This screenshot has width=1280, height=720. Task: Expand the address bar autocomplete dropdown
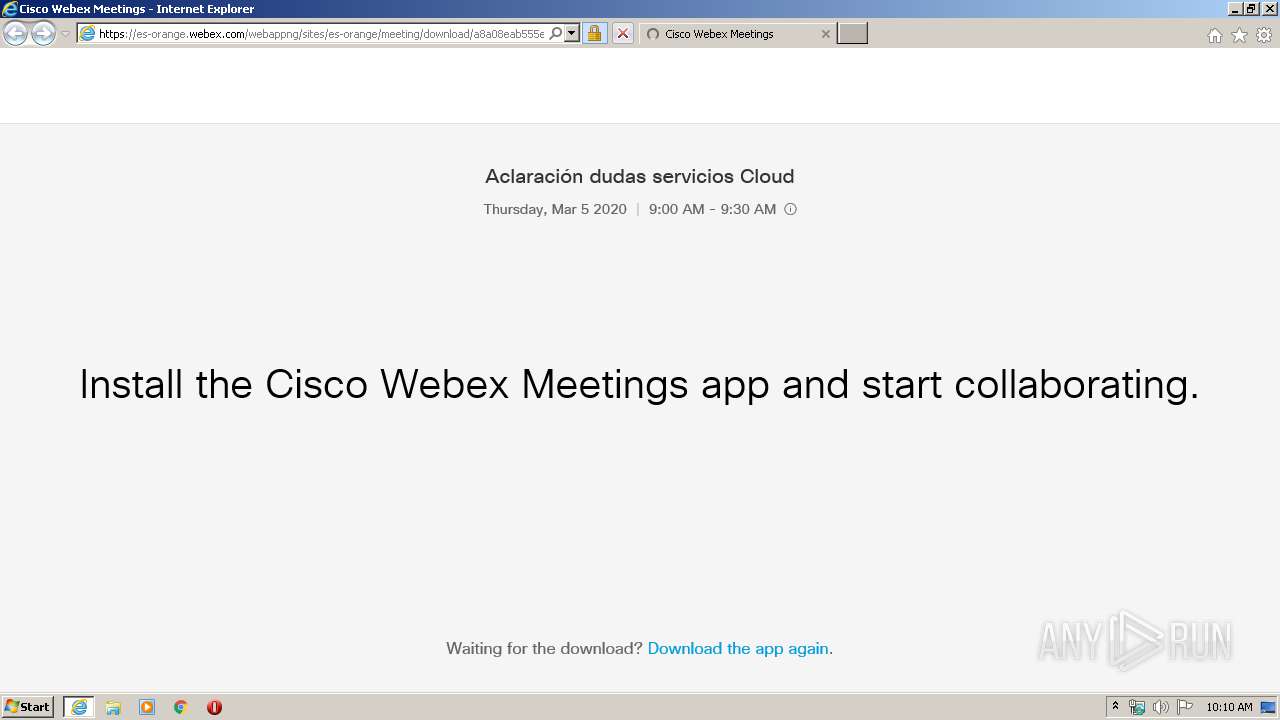pos(572,34)
